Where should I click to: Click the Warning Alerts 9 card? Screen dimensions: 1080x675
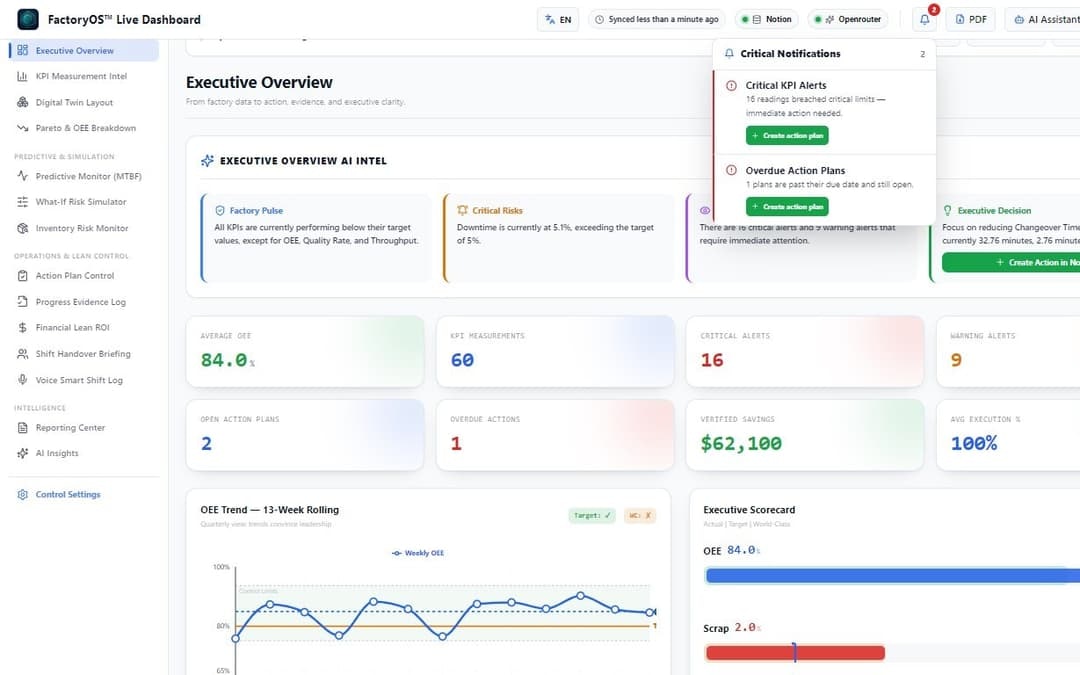tap(1008, 351)
